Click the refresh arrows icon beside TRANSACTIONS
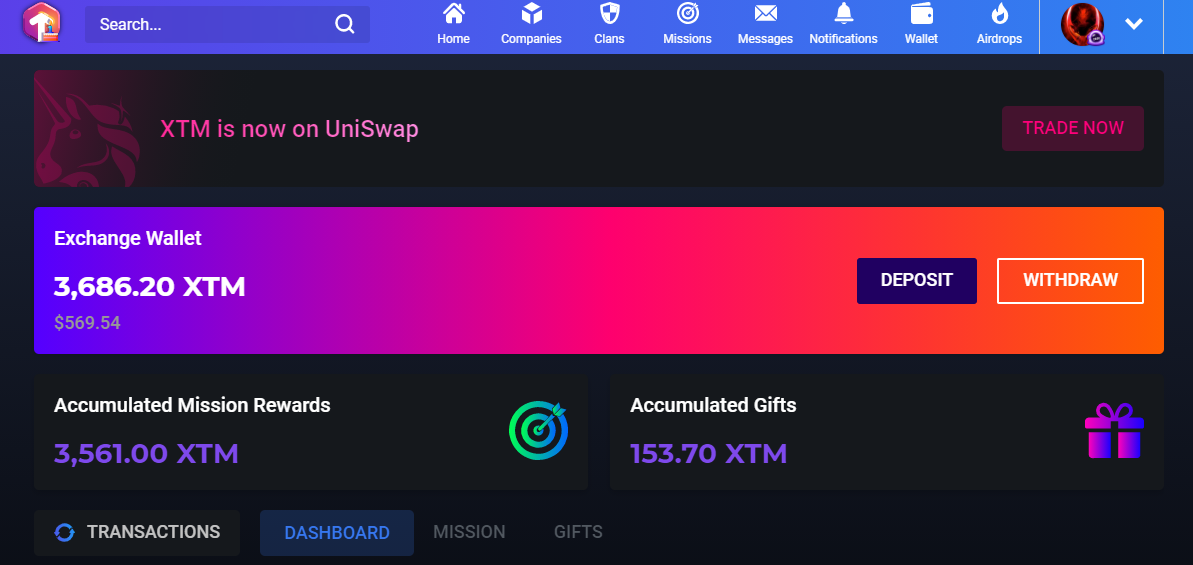Viewport: 1193px width, 565px height. (x=65, y=532)
